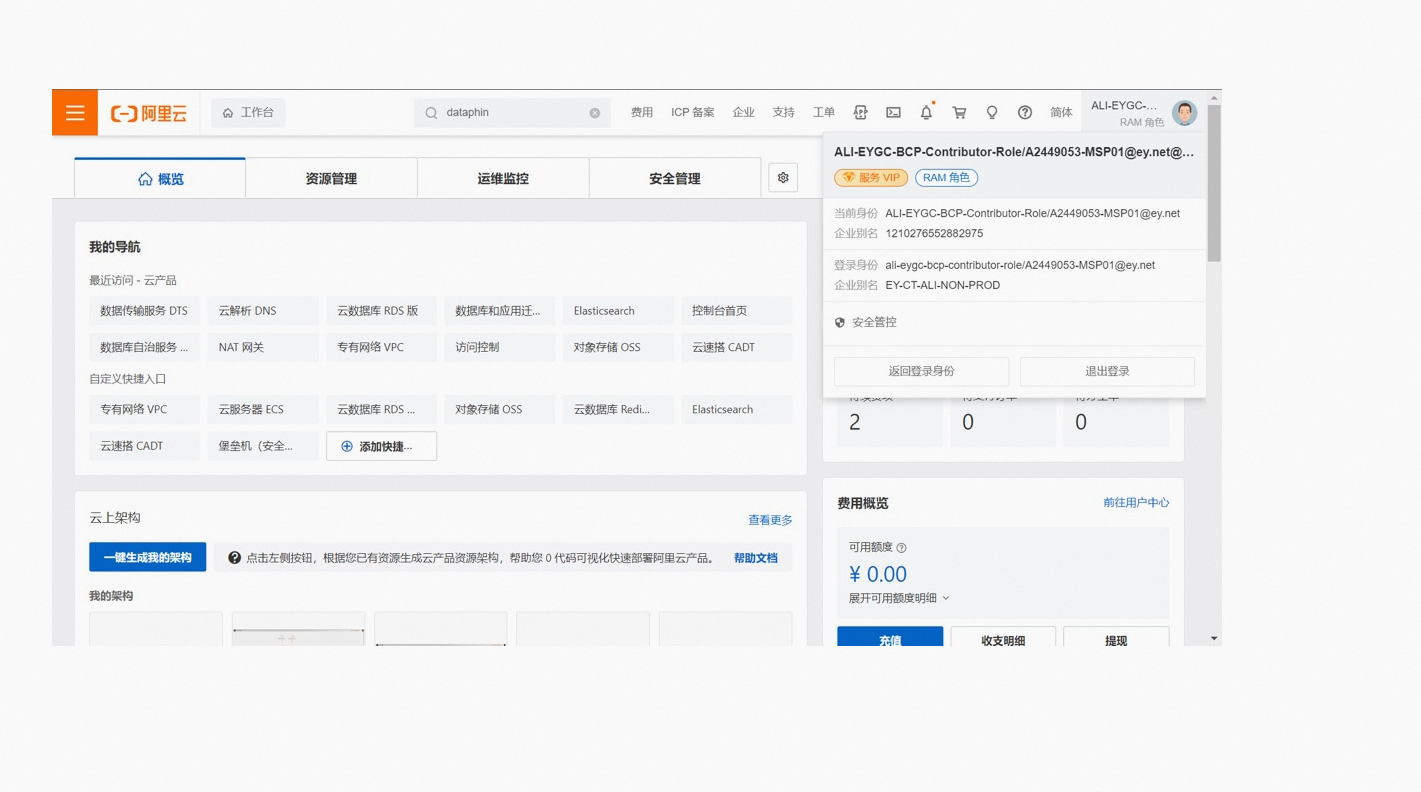The height and width of the screenshot is (792, 1421).
Task: Switch language via 简体
Action: (x=1061, y=113)
